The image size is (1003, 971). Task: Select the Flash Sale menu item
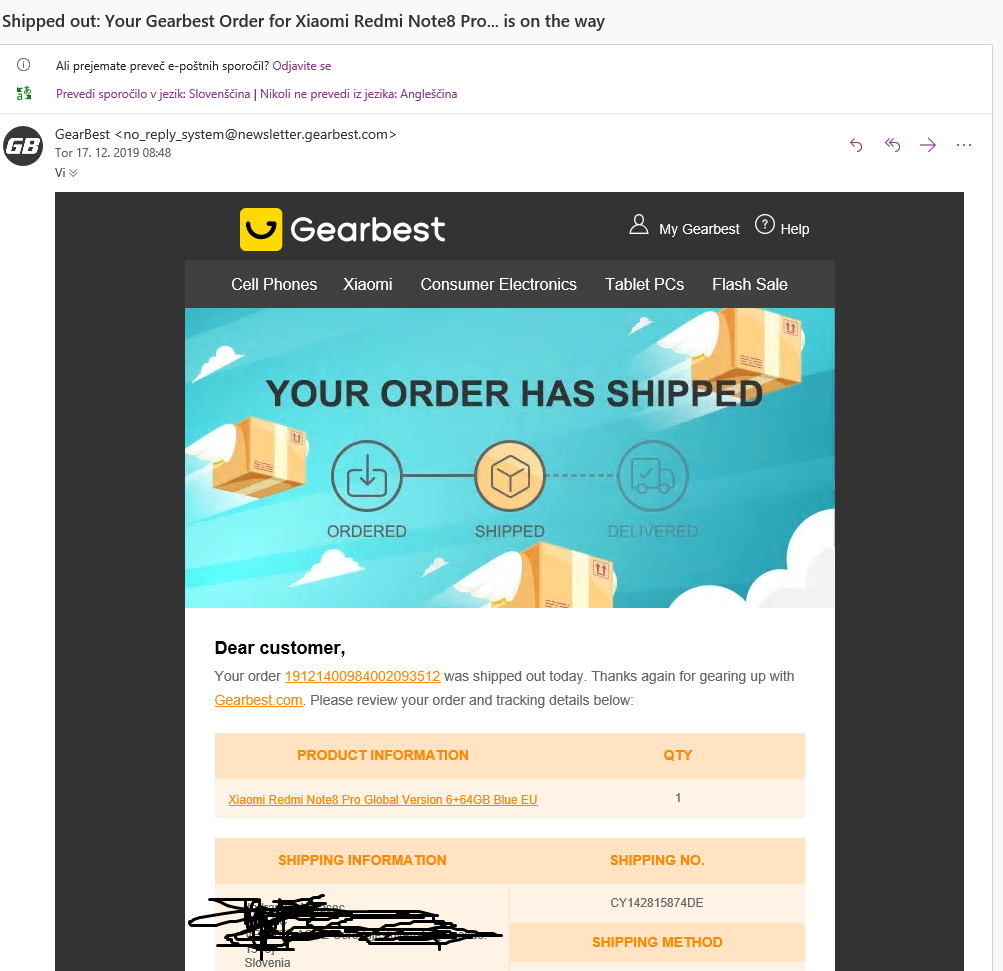coord(750,284)
